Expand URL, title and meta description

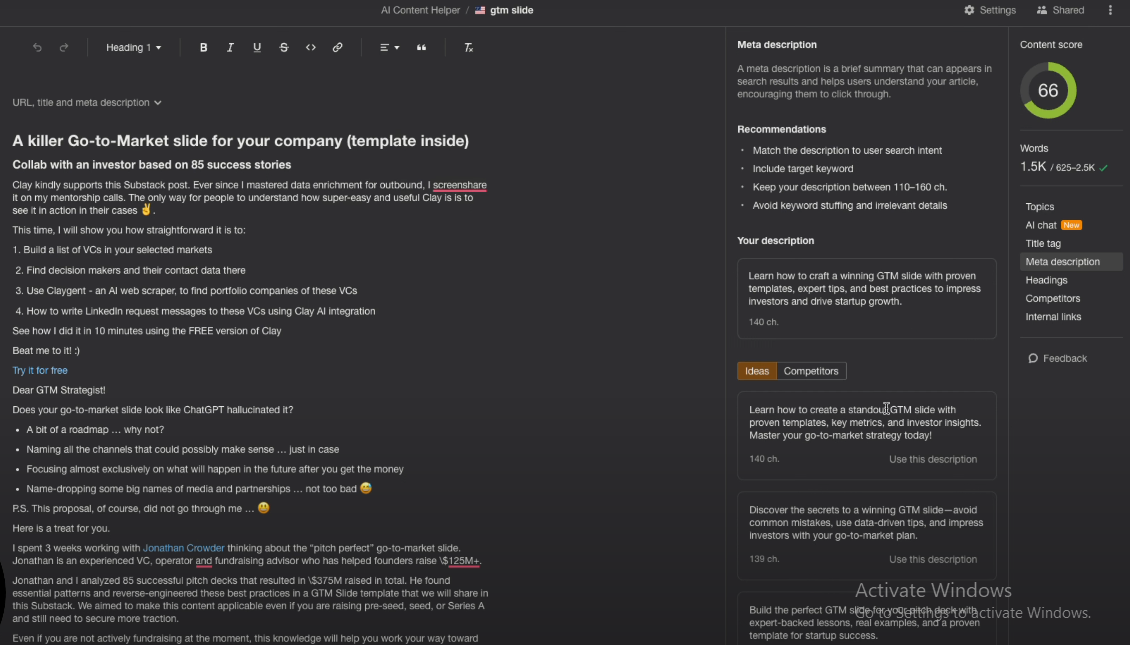[x=87, y=103]
